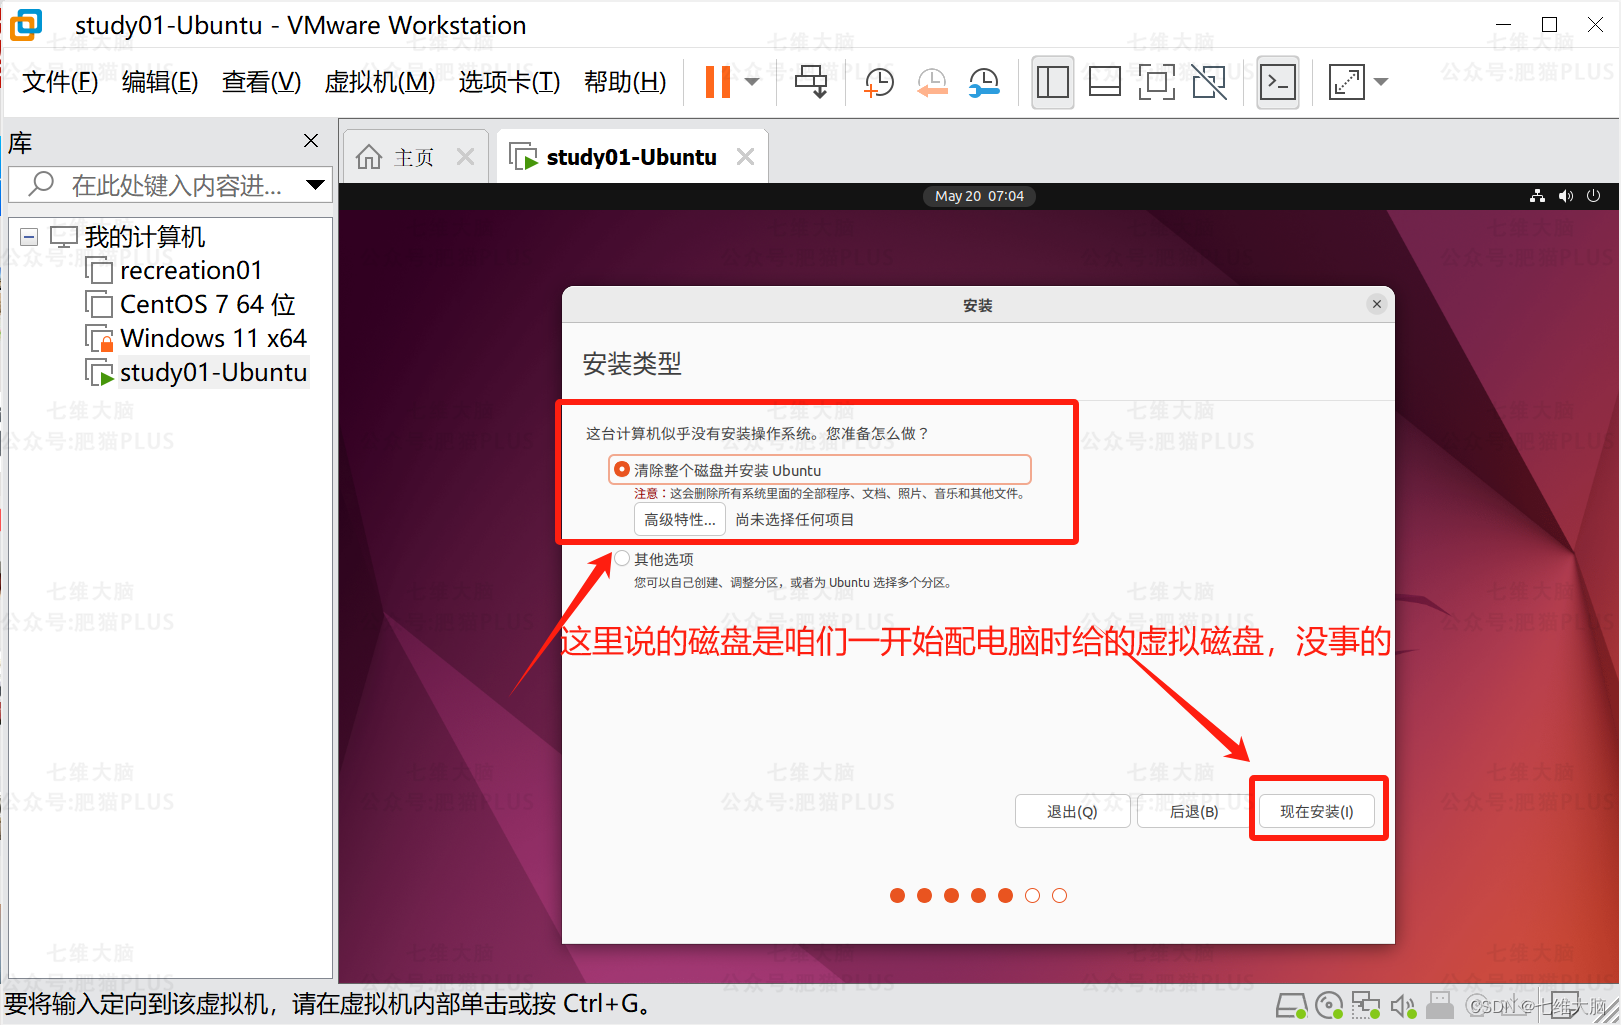Click the network adapter status bar icon
This screenshot has height=1025, width=1621.
click(1365, 1005)
